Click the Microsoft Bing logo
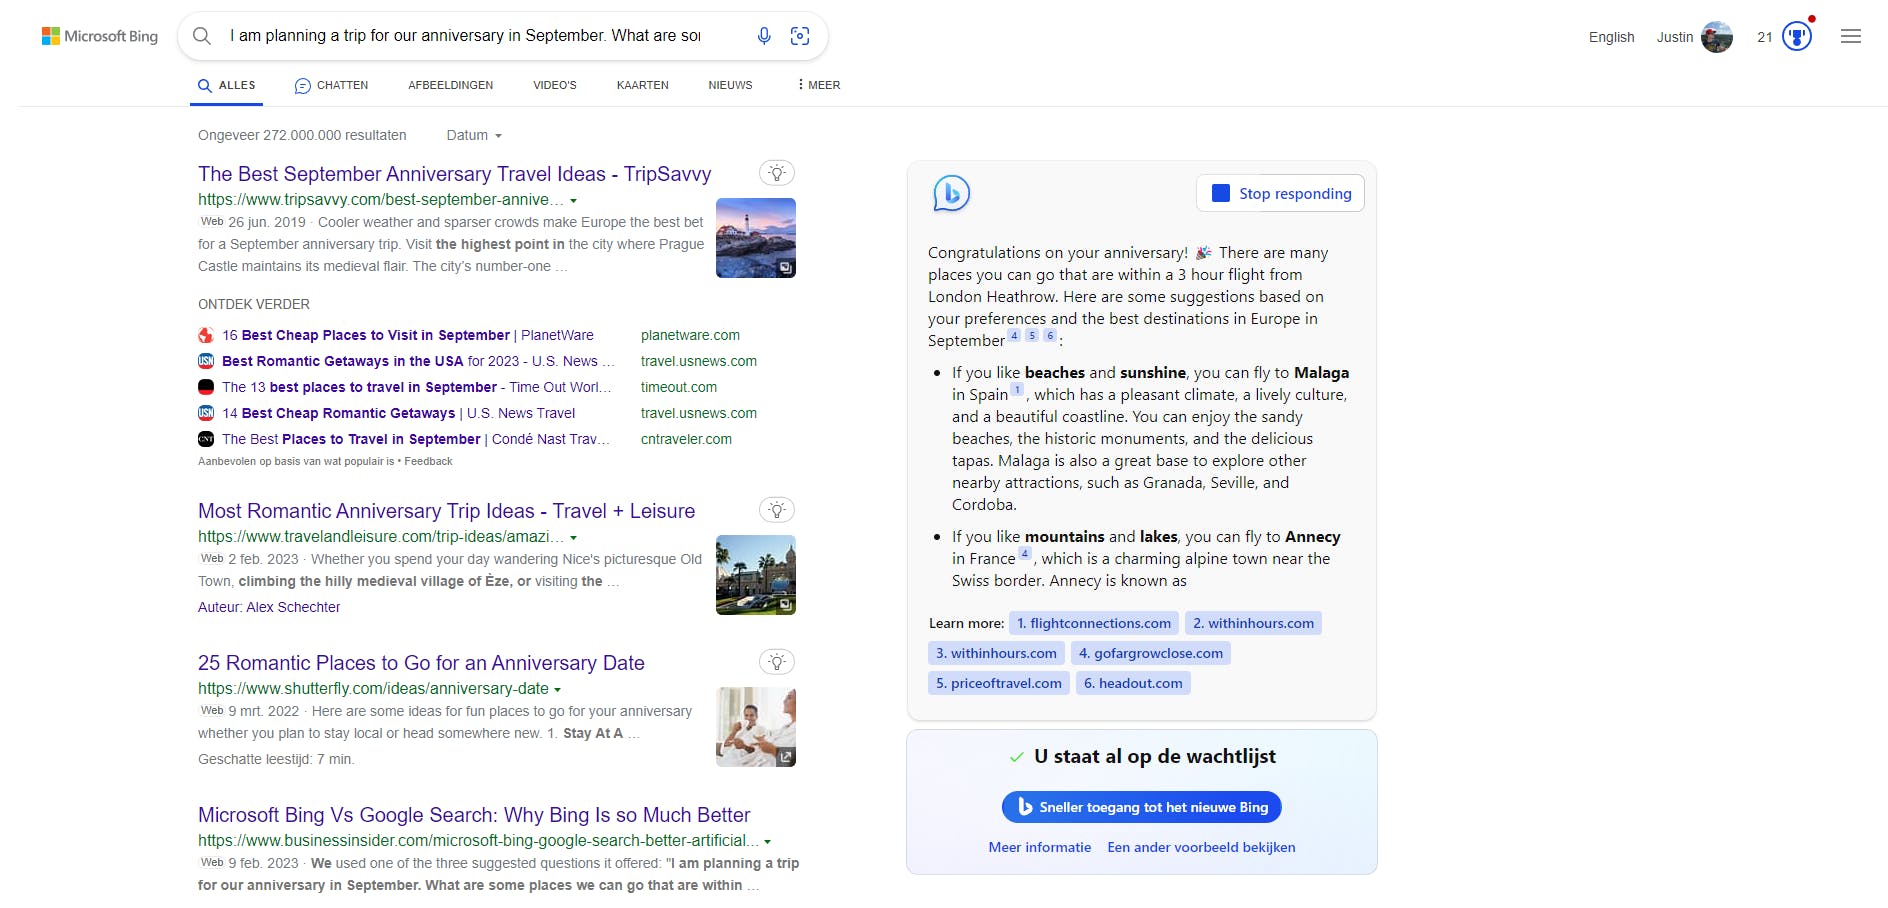This screenshot has width=1888, height=908. (100, 36)
